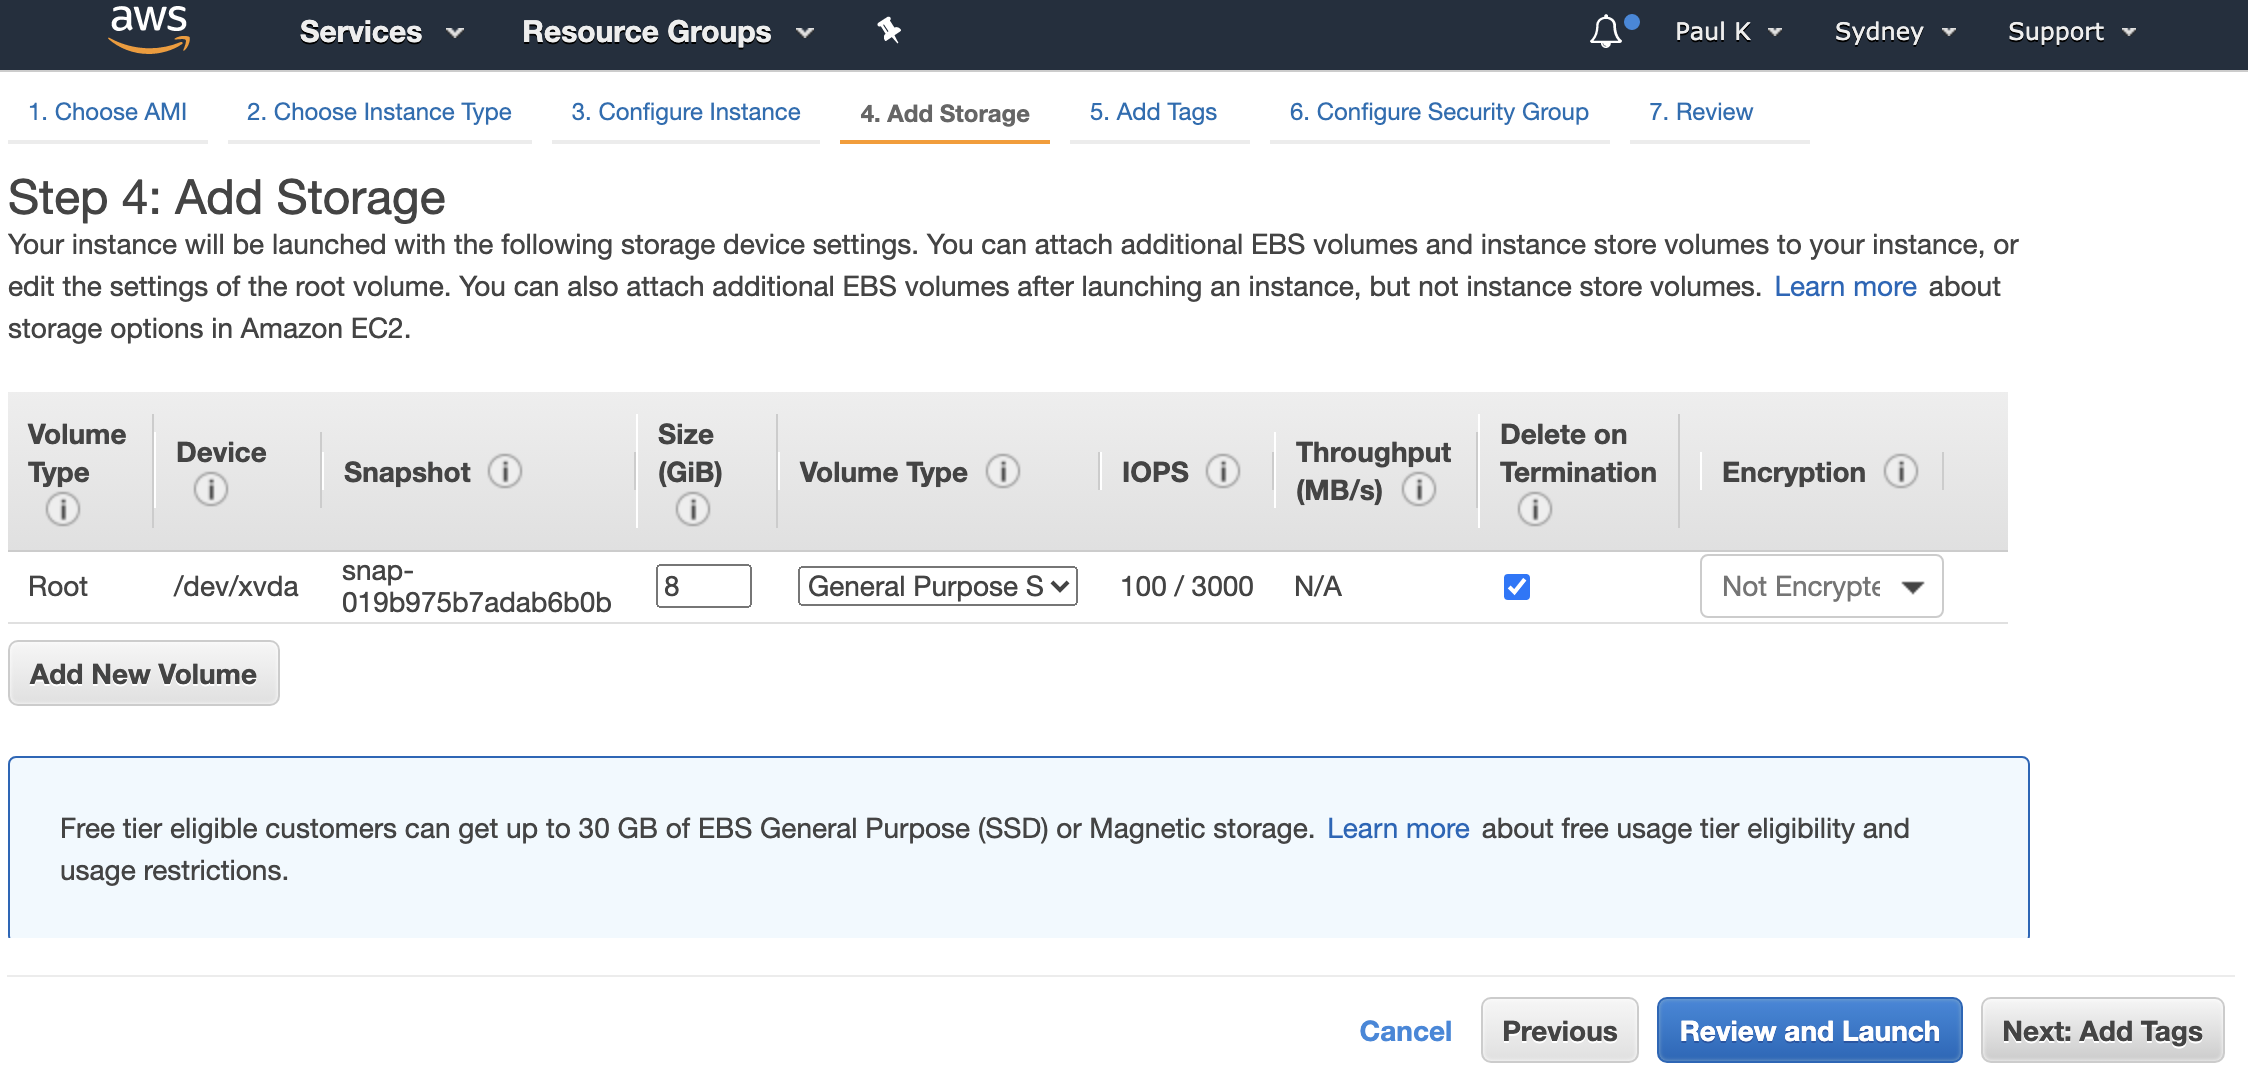
Task: Go to step 2 Choose Instance Type
Action: tap(379, 112)
